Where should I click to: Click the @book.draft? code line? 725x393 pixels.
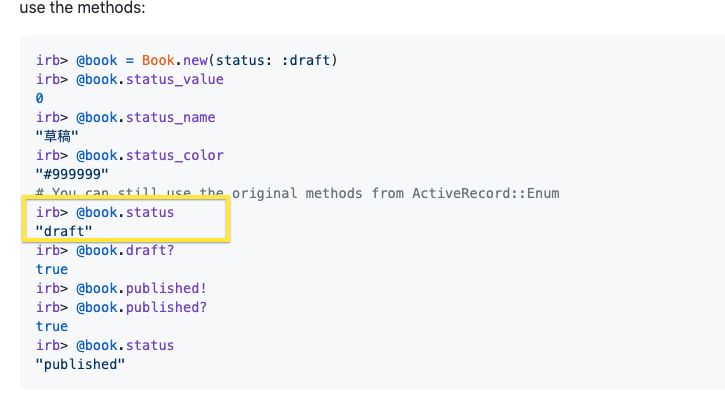[x=105, y=250]
